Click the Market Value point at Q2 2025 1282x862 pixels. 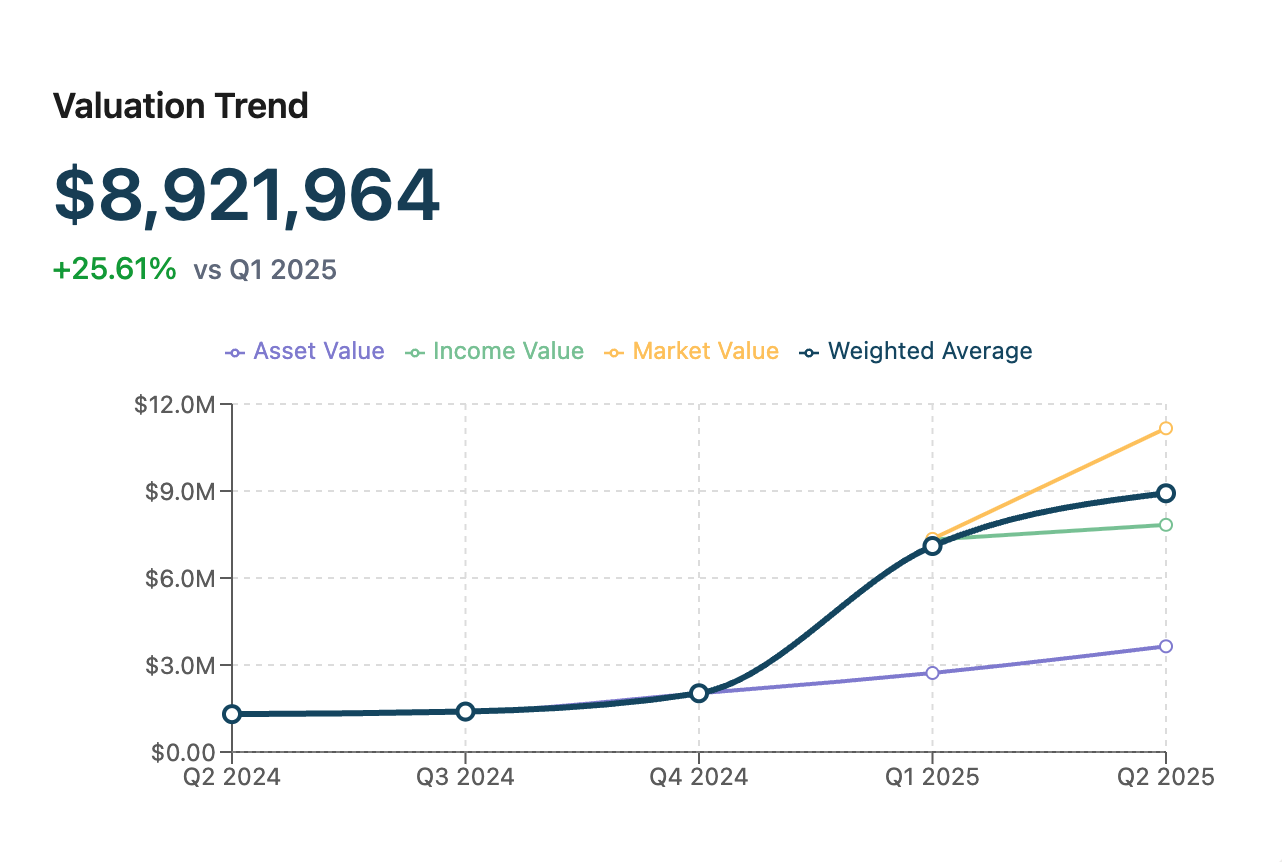coord(1166,428)
